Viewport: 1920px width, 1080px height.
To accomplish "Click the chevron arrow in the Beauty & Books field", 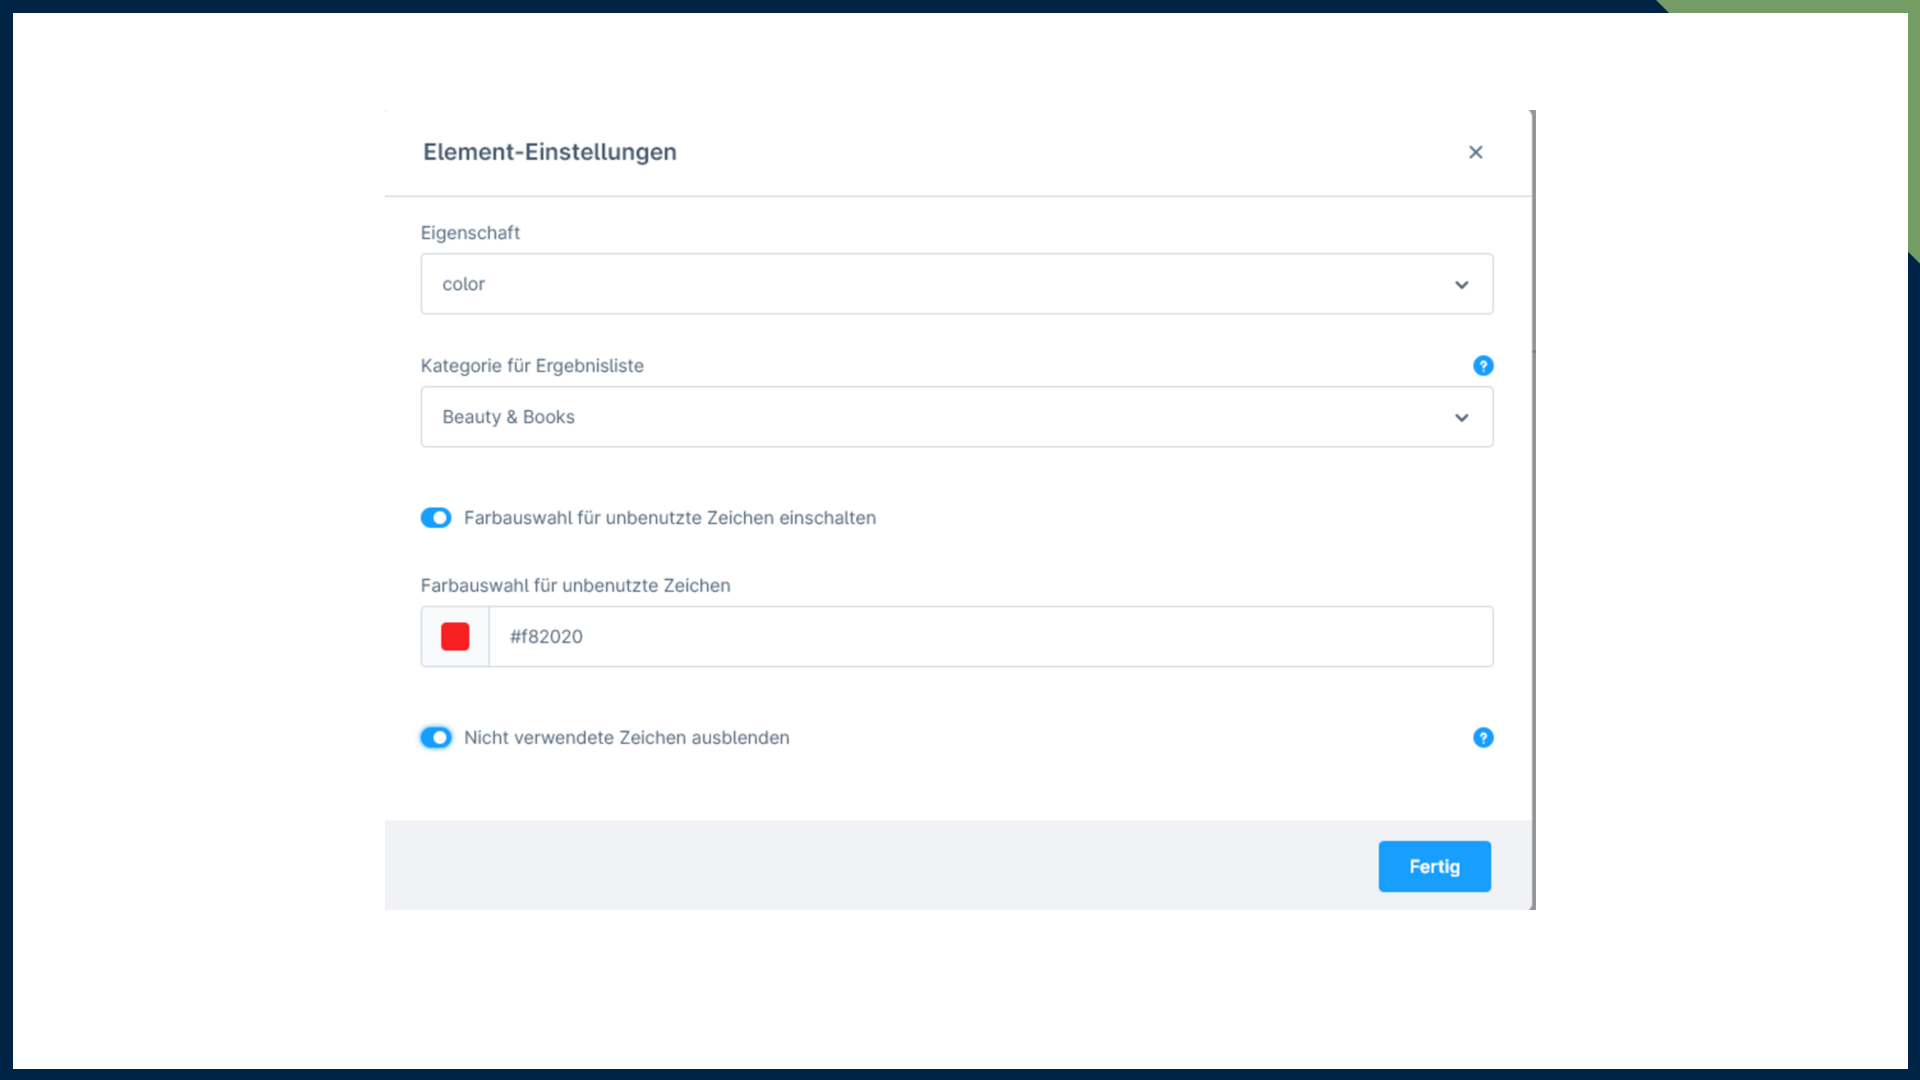I will point(1461,418).
